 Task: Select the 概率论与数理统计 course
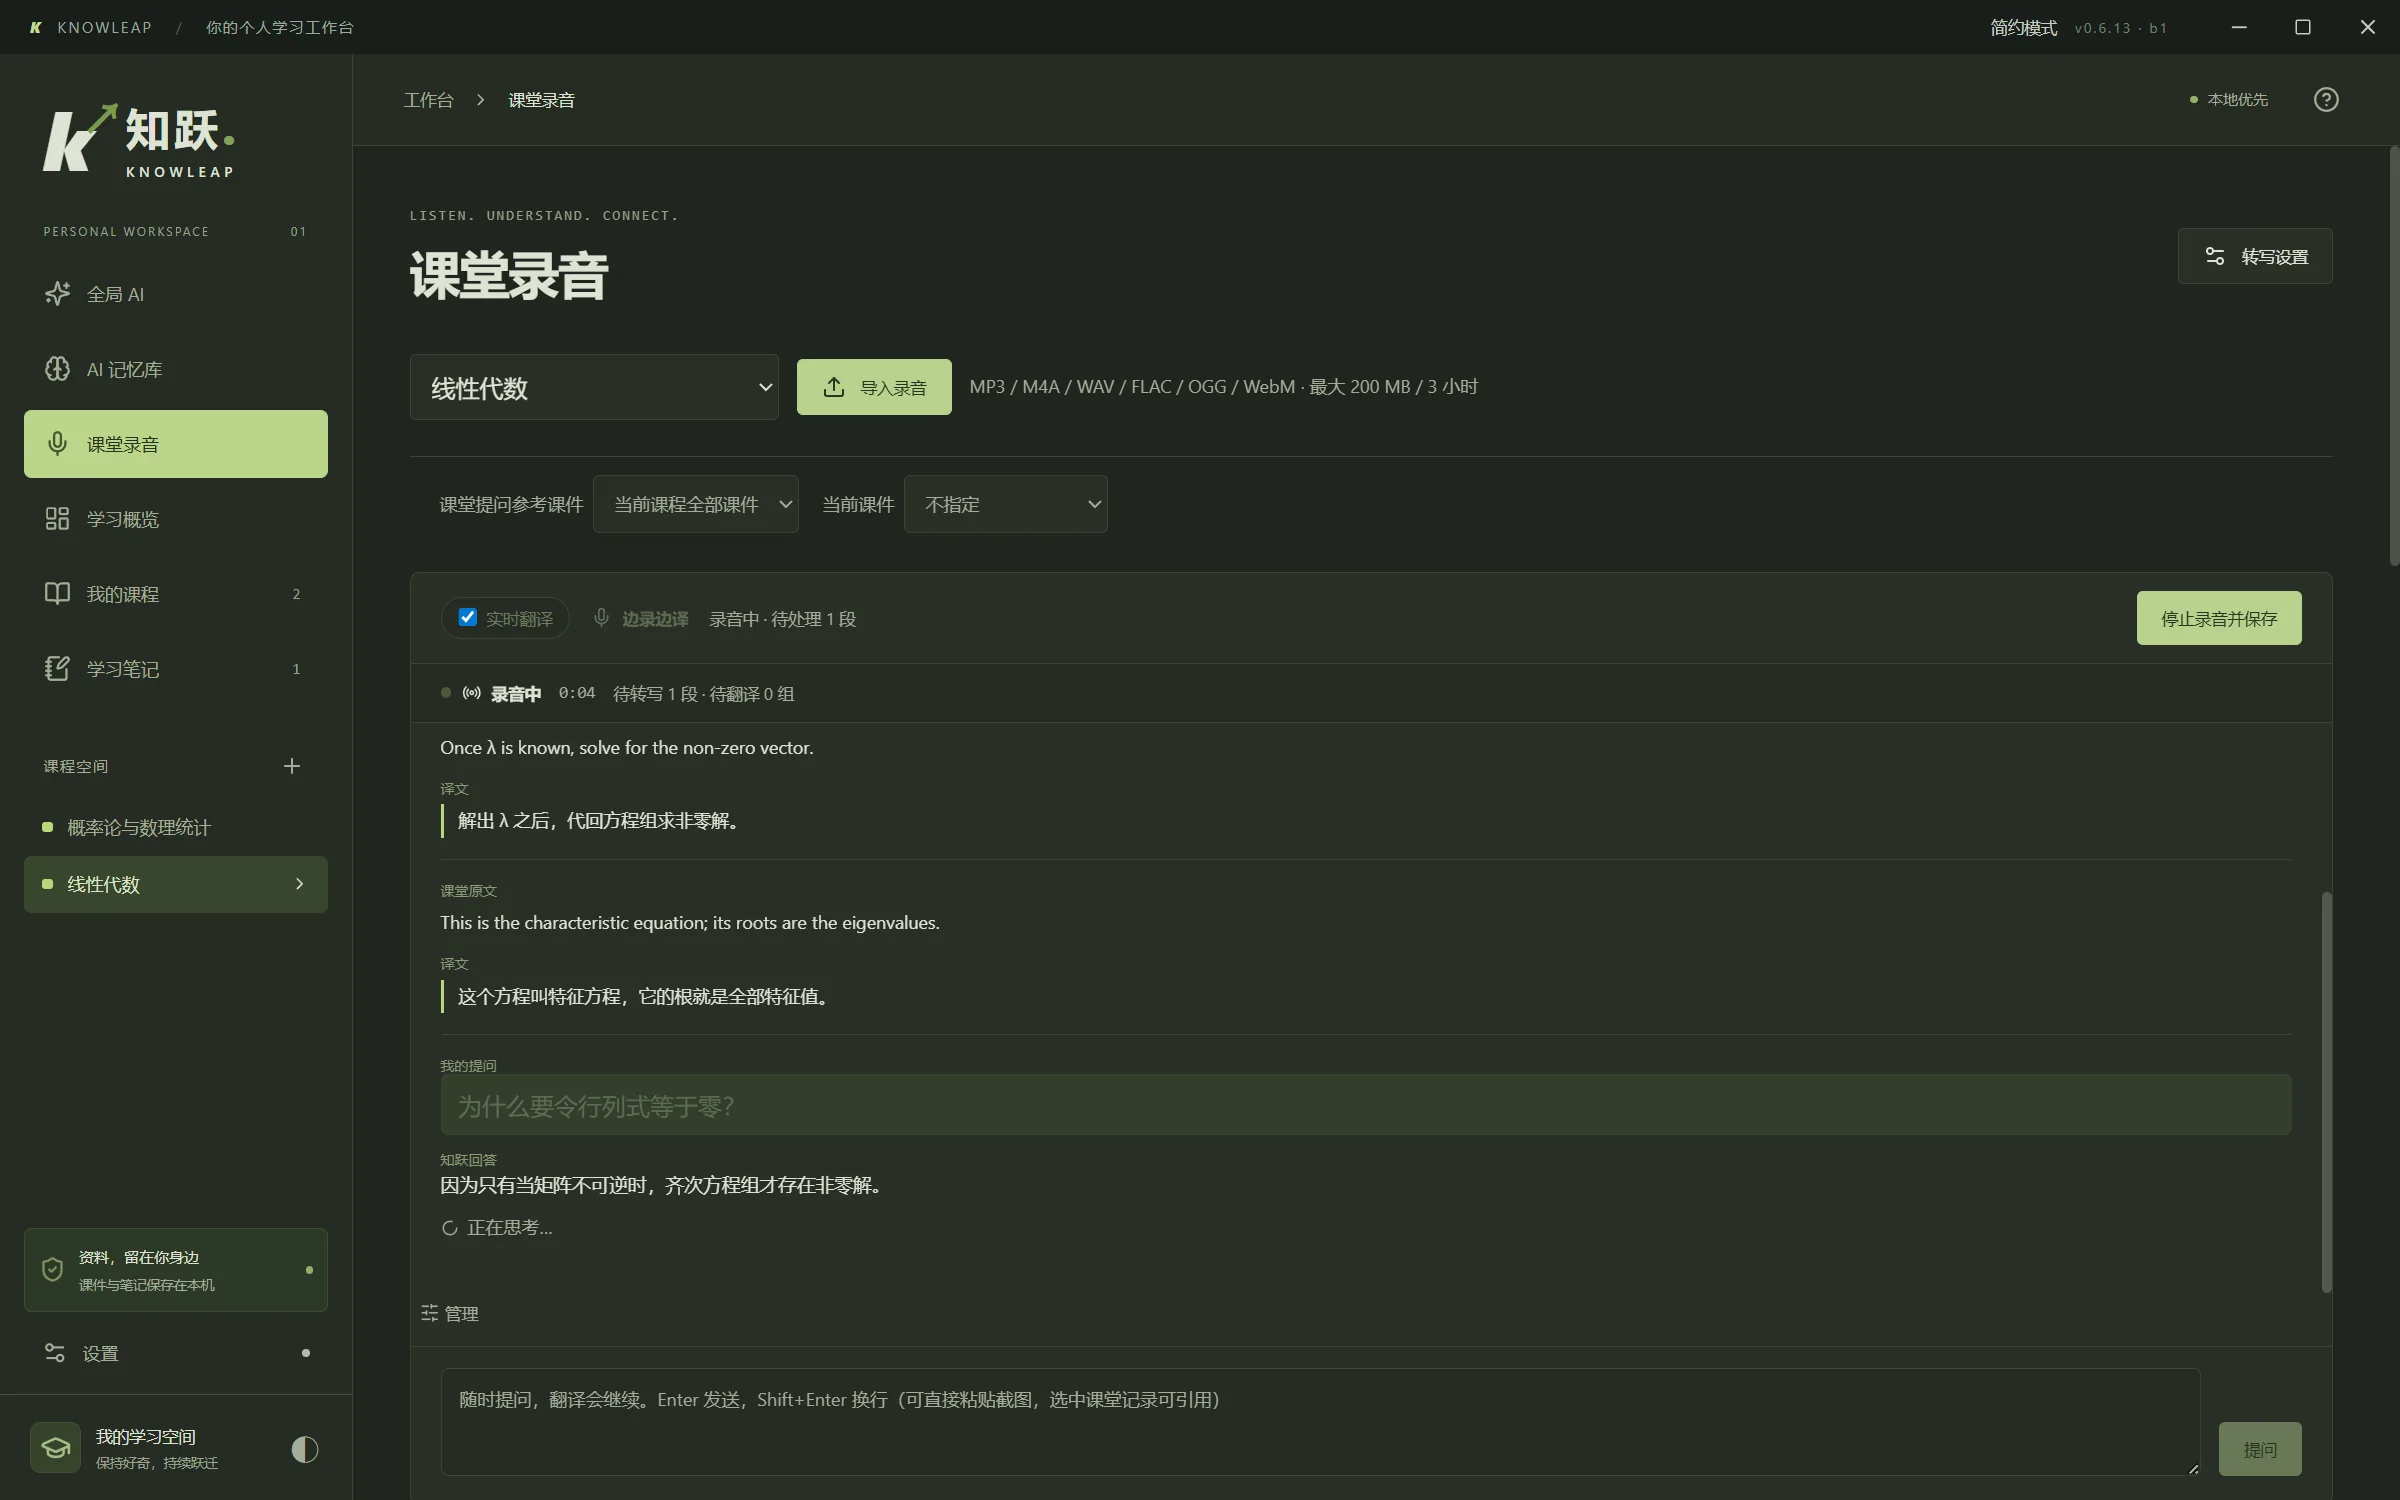(x=175, y=827)
